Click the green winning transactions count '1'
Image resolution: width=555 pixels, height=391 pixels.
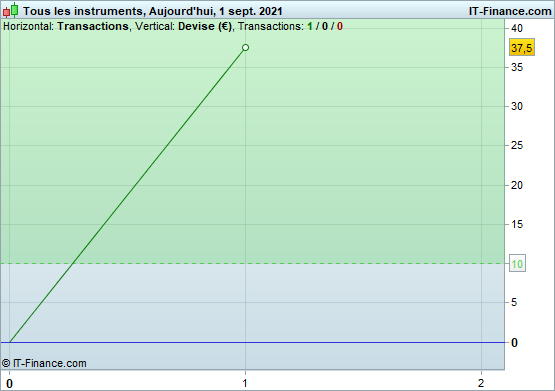(310, 26)
